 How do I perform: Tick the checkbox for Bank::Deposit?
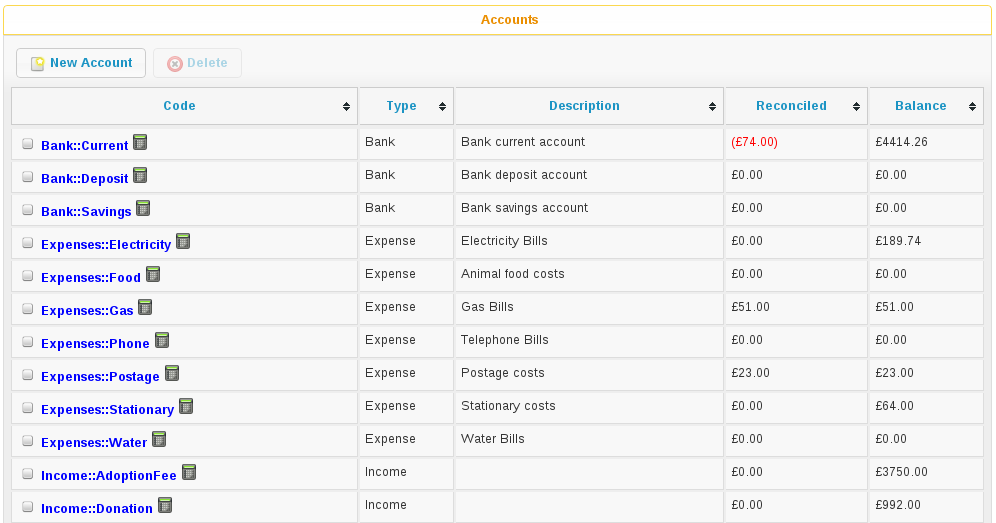28,178
